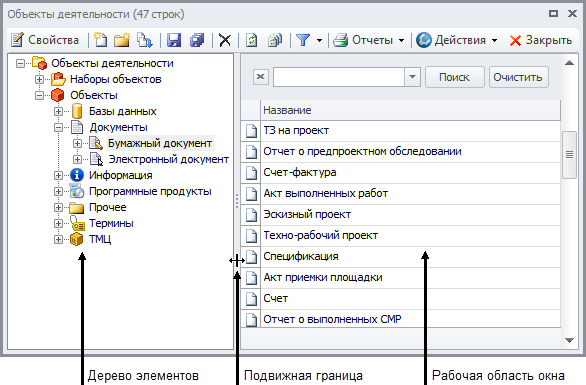
Task: Click the Очистить clear button
Action: (518, 77)
